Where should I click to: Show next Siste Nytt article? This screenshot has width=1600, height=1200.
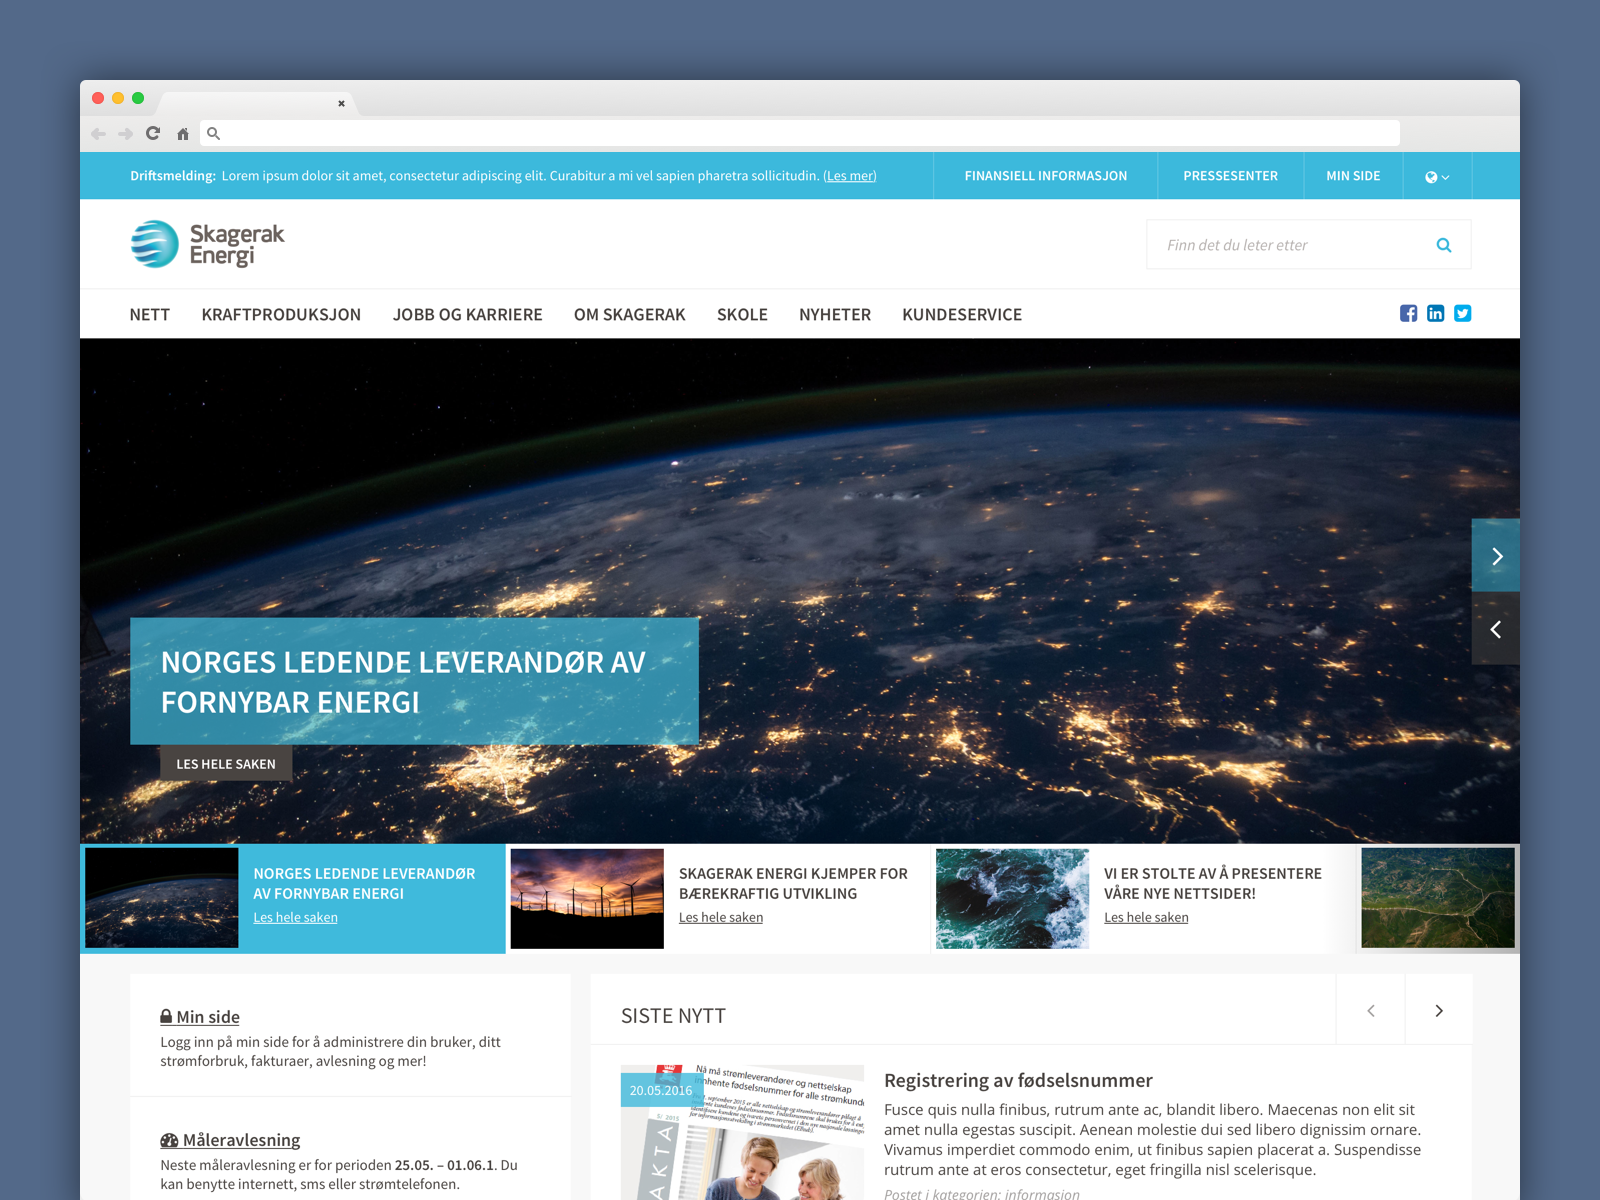(1438, 1011)
